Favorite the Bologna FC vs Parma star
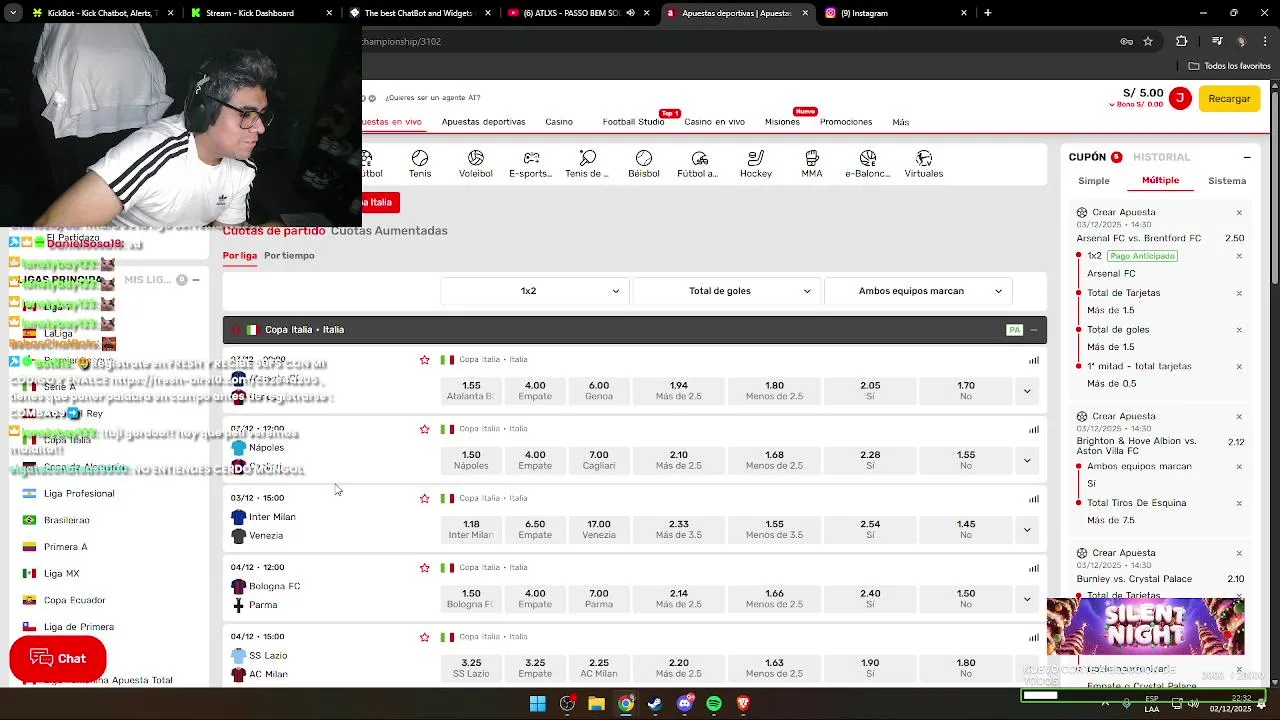This screenshot has height=720, width=1280. pyautogui.click(x=425, y=568)
